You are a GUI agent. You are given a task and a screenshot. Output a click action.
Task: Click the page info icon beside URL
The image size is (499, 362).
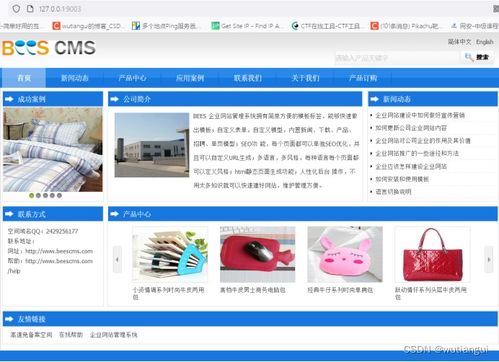[30, 9]
